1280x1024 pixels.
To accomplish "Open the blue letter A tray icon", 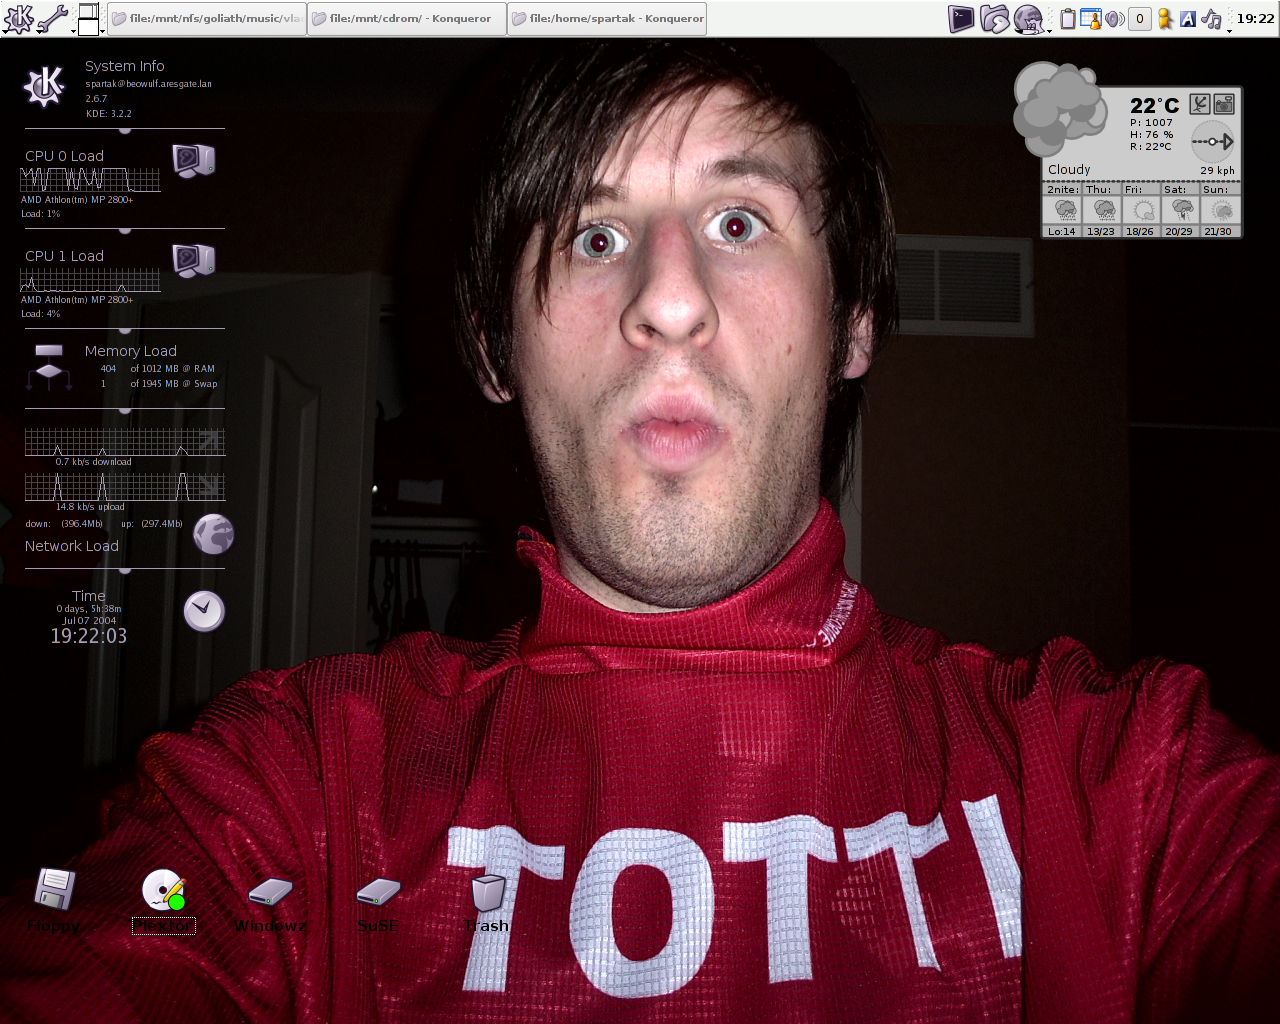I will 1188,18.
